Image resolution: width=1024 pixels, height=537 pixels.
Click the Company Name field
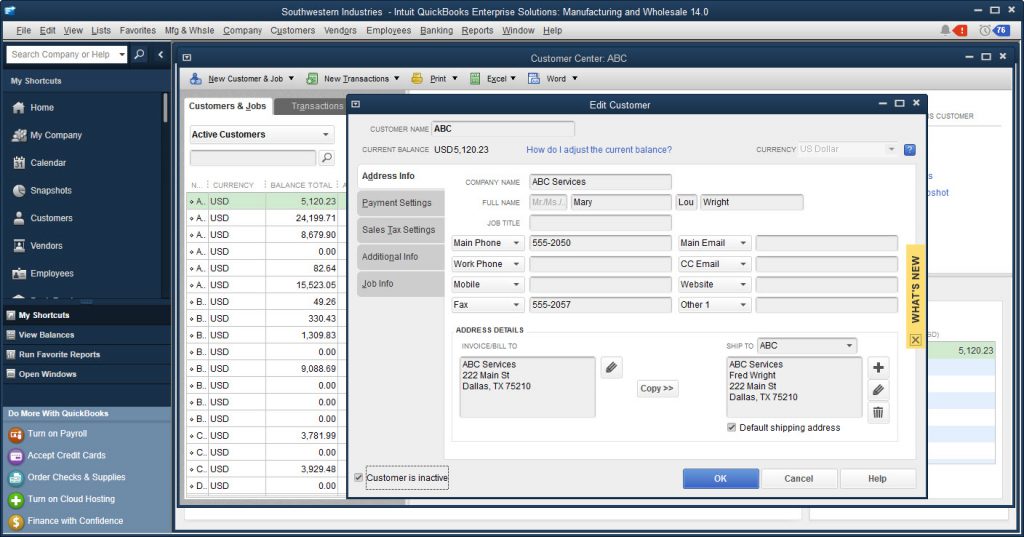[x=600, y=182]
